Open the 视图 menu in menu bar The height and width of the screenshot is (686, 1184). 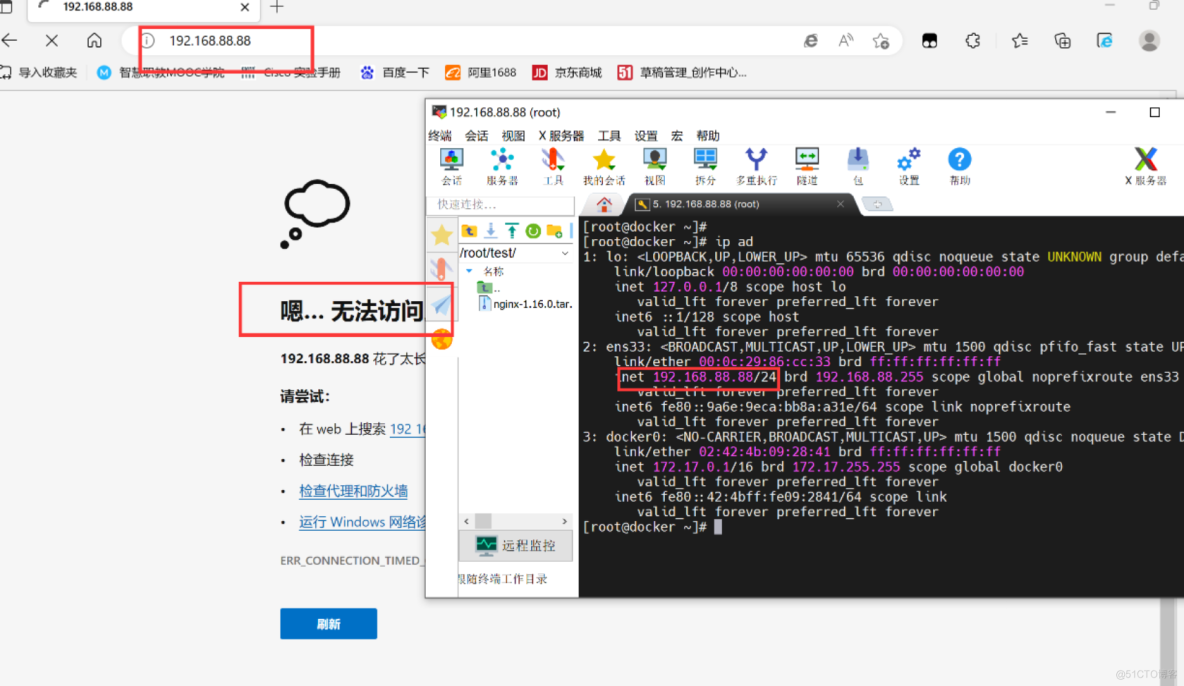click(513, 136)
